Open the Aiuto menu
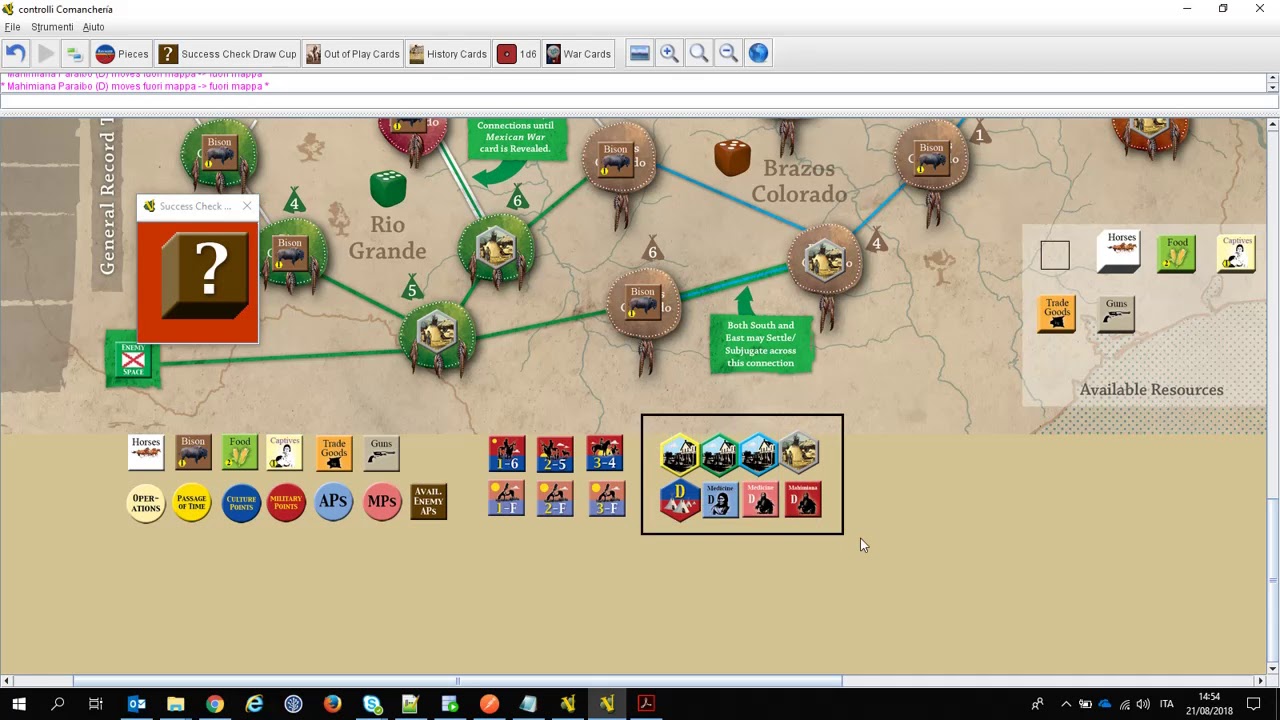This screenshot has width=1280, height=720. tap(93, 27)
